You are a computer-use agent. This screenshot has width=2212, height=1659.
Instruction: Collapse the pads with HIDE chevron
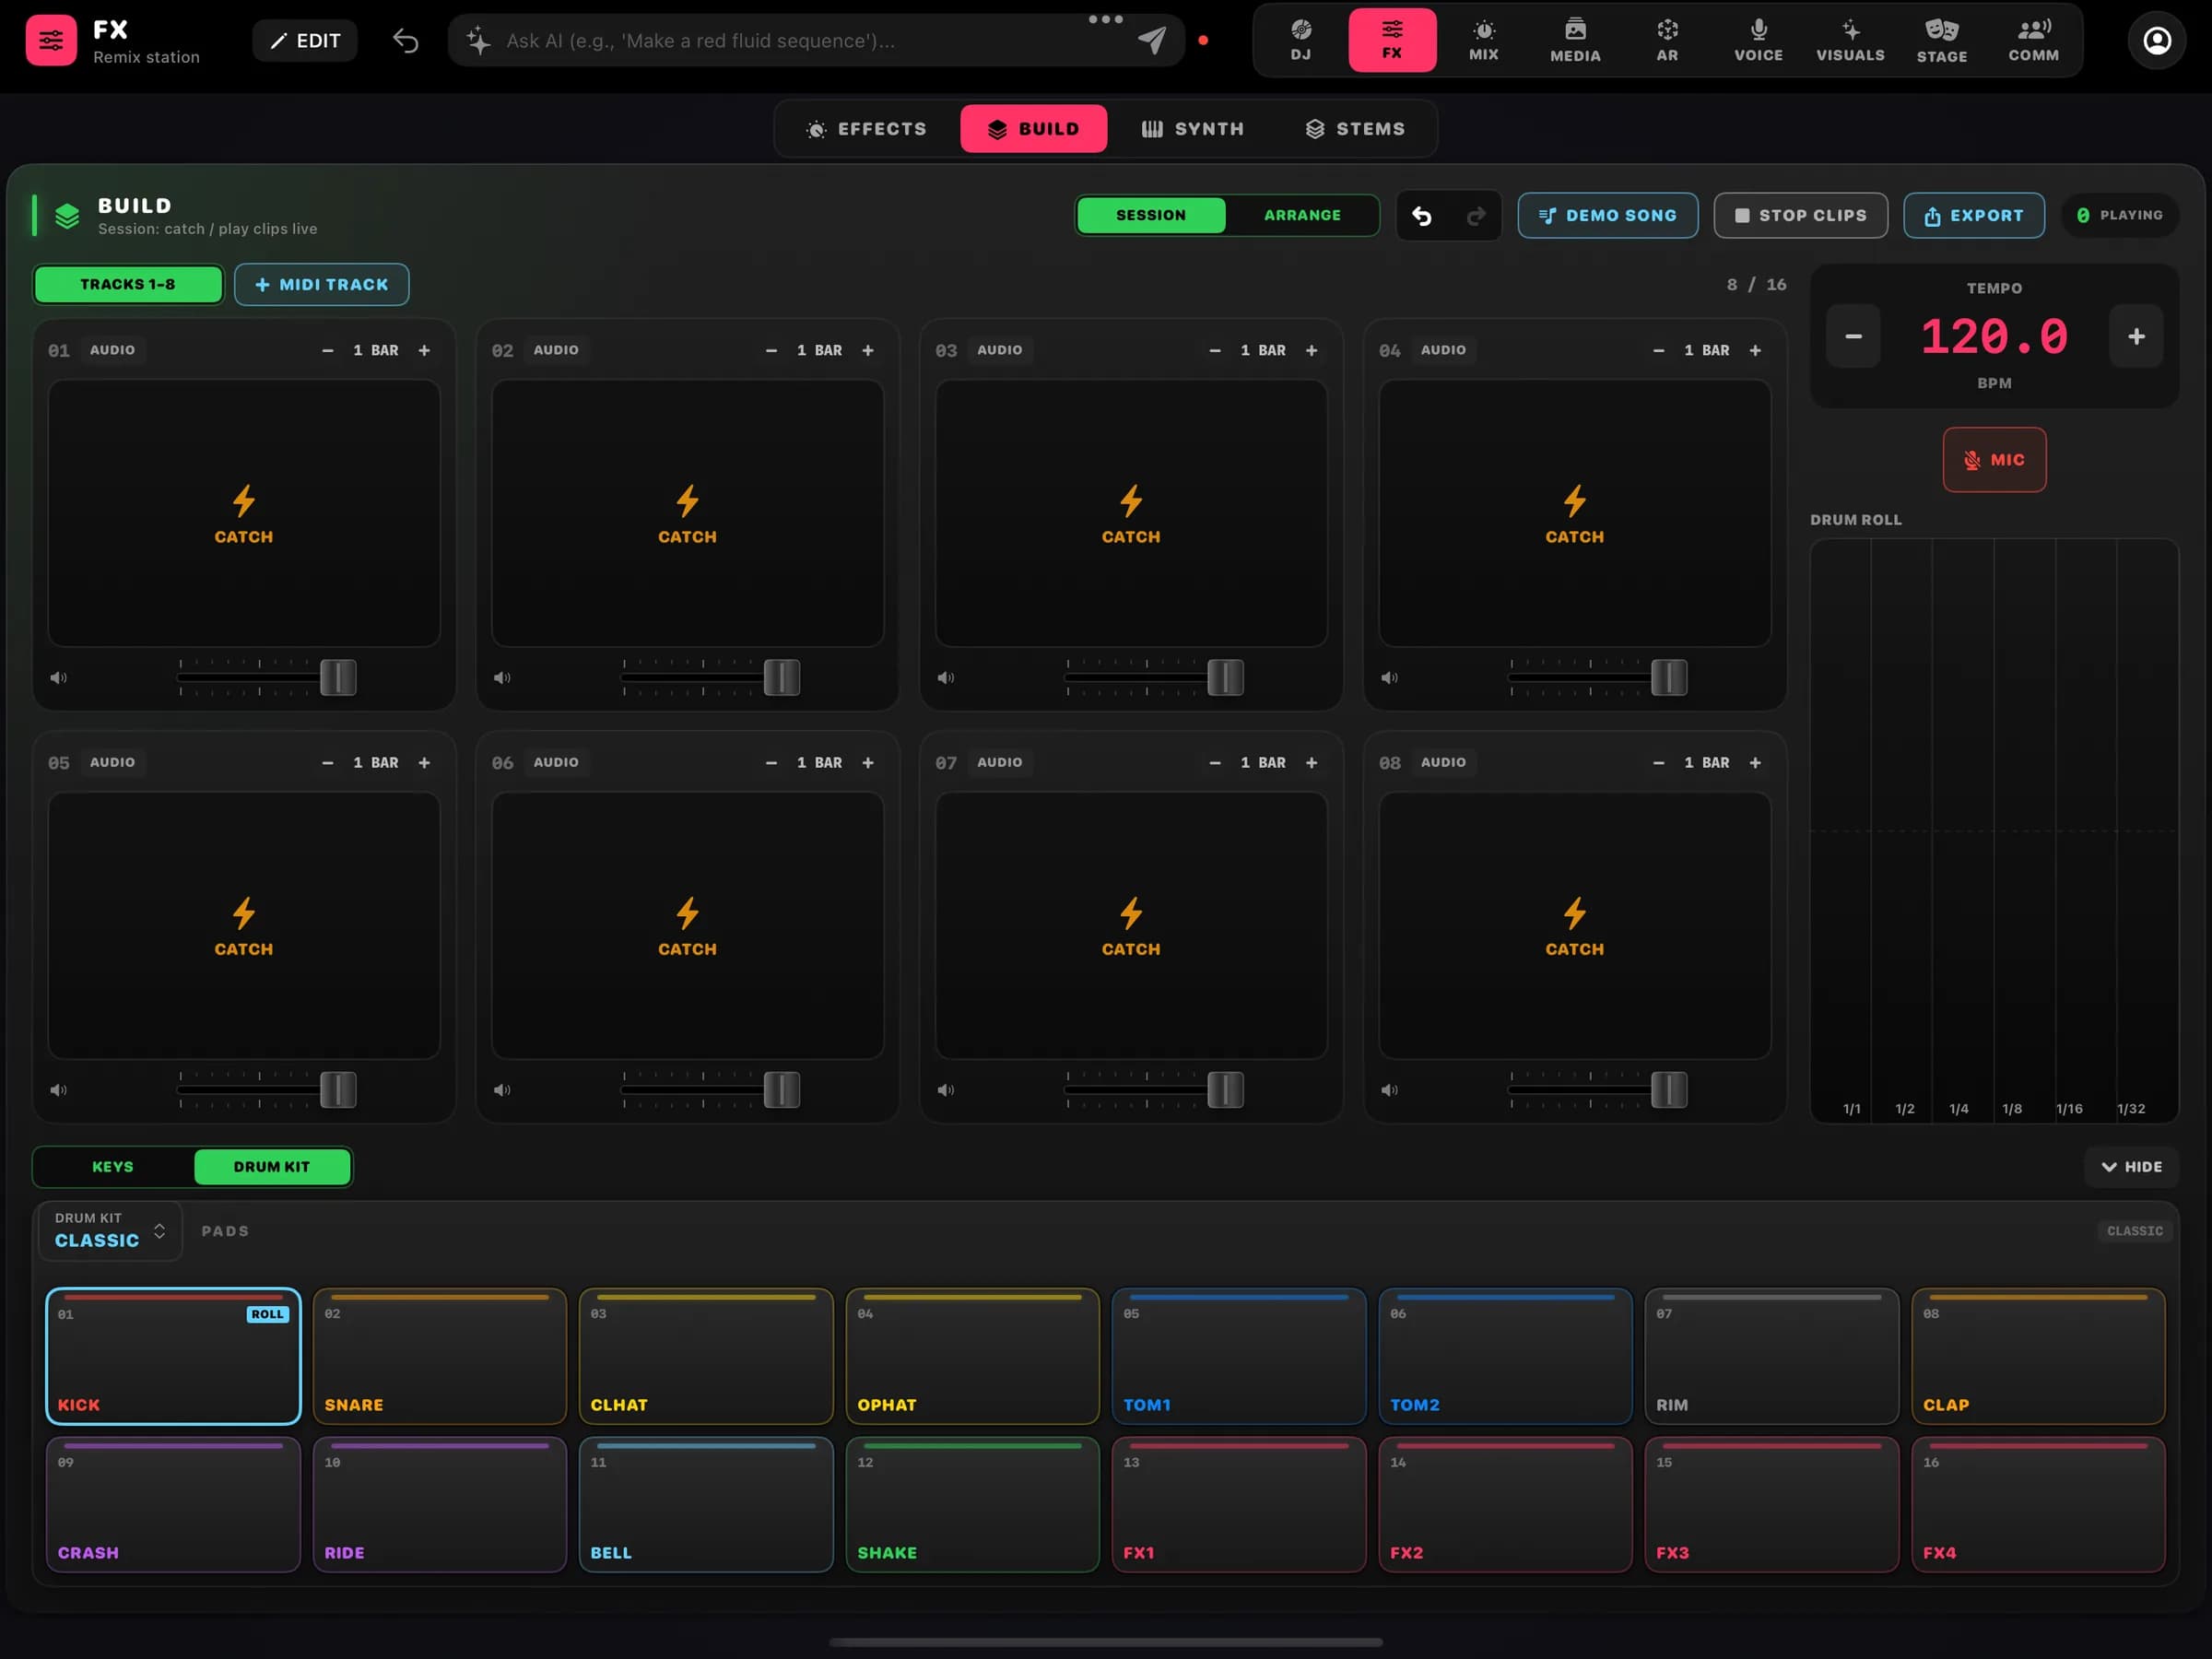click(2131, 1167)
